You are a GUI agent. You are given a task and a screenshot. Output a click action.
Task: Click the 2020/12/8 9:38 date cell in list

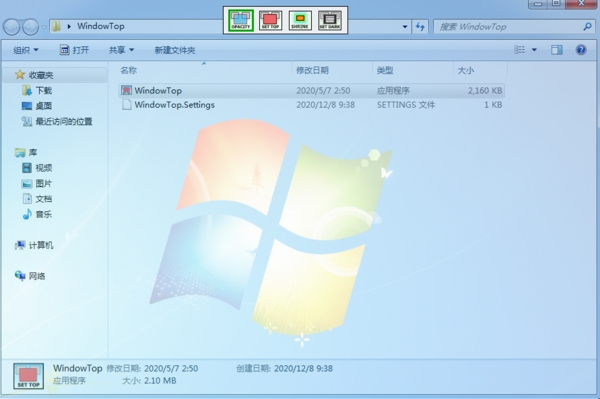(x=325, y=105)
